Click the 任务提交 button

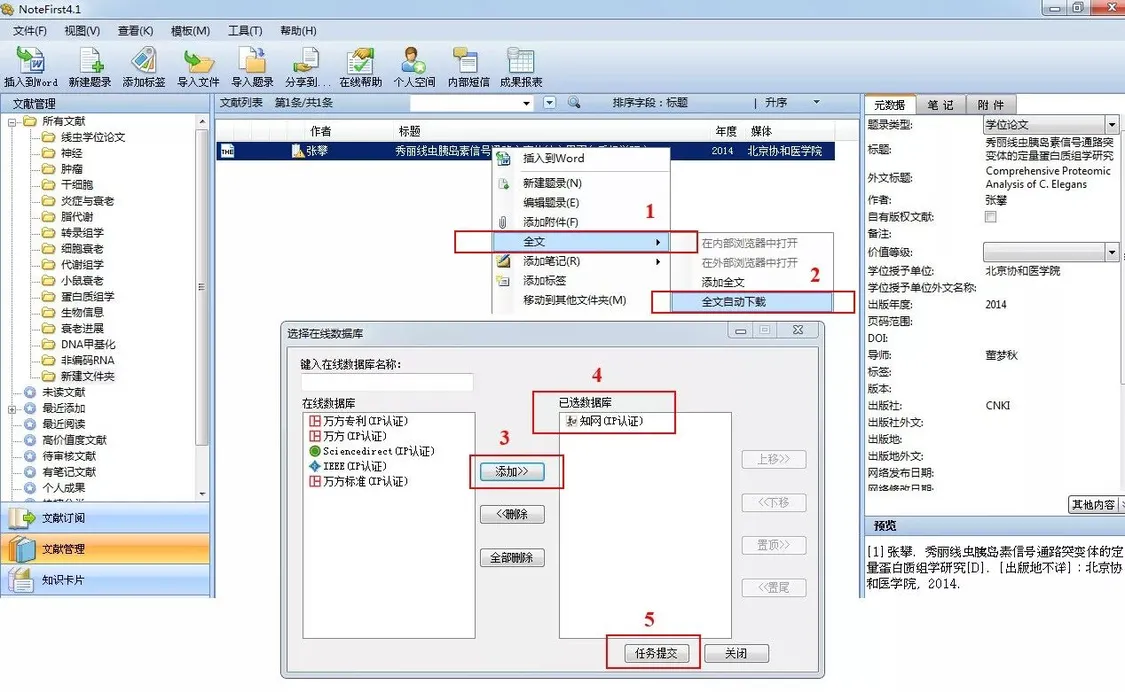click(656, 653)
